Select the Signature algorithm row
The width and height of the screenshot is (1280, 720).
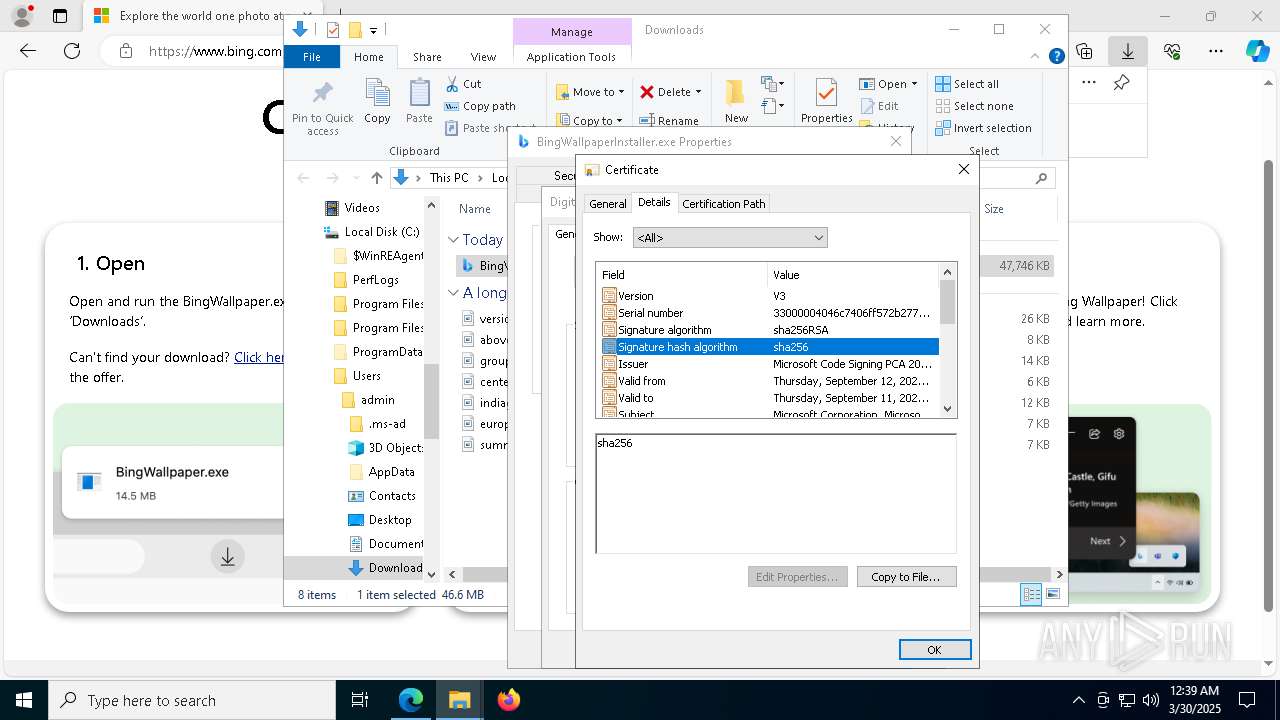(x=767, y=330)
